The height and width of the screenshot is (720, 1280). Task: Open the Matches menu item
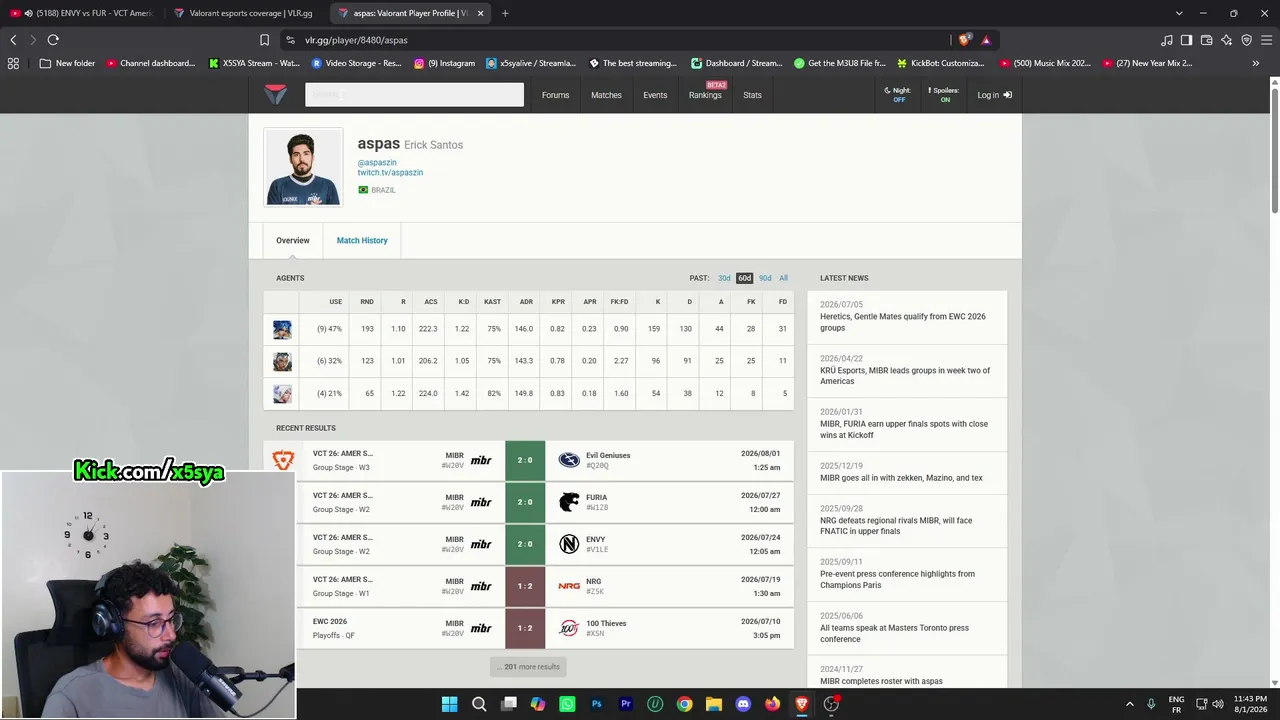click(x=606, y=95)
